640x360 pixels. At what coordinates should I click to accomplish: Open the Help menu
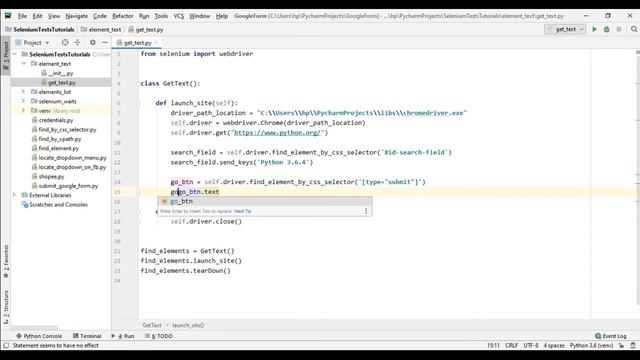pyautogui.click(x=222, y=16)
